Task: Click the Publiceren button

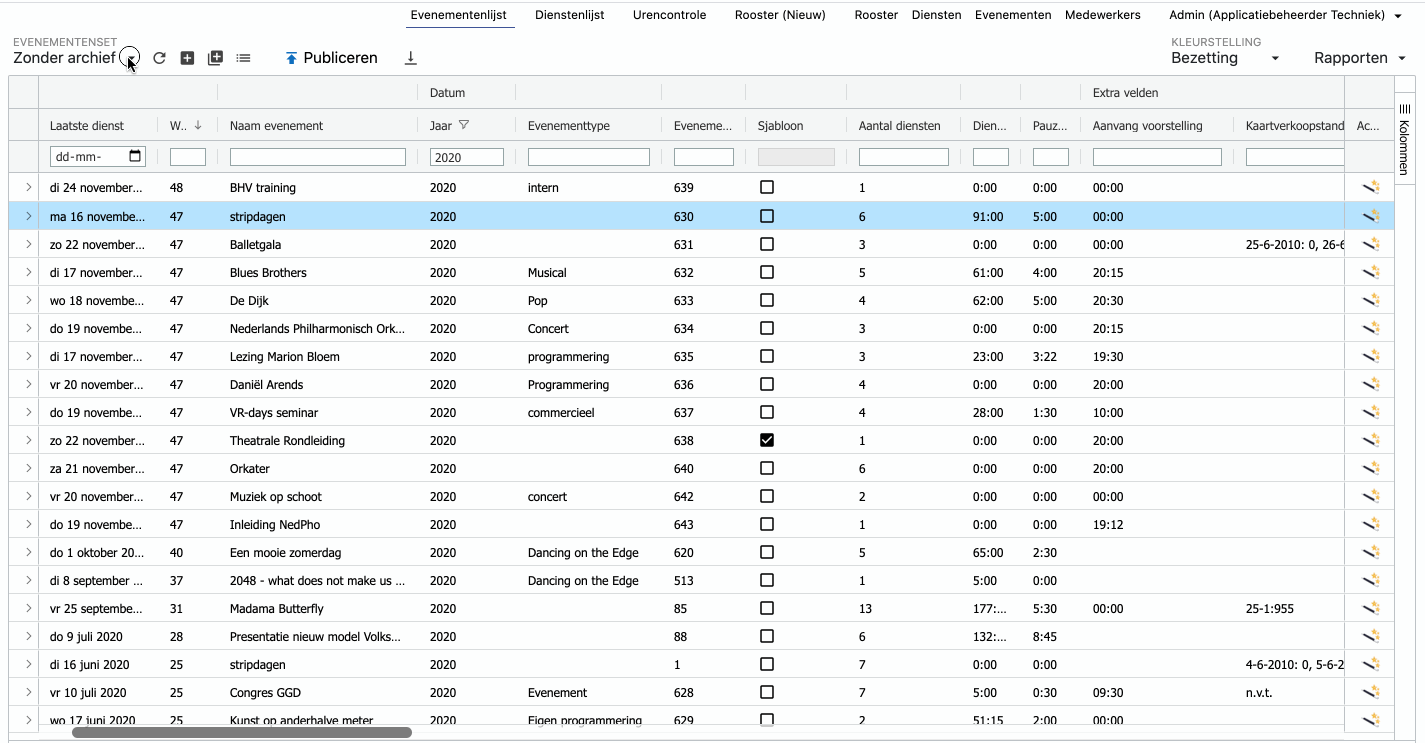Action: click(331, 58)
